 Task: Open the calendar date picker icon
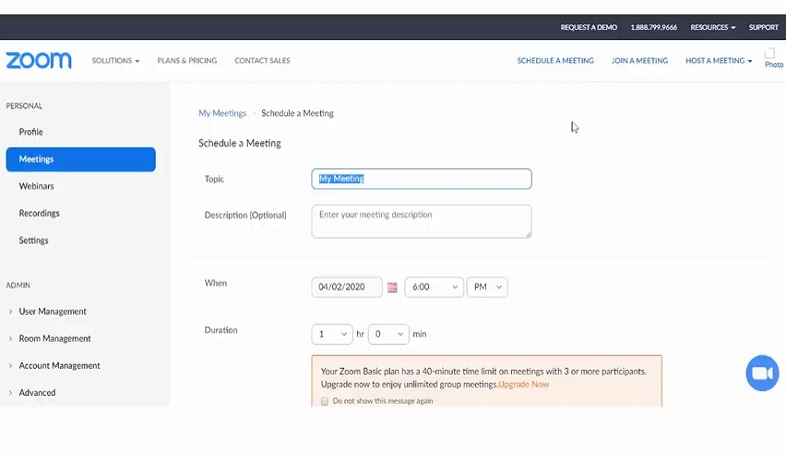[x=392, y=288]
